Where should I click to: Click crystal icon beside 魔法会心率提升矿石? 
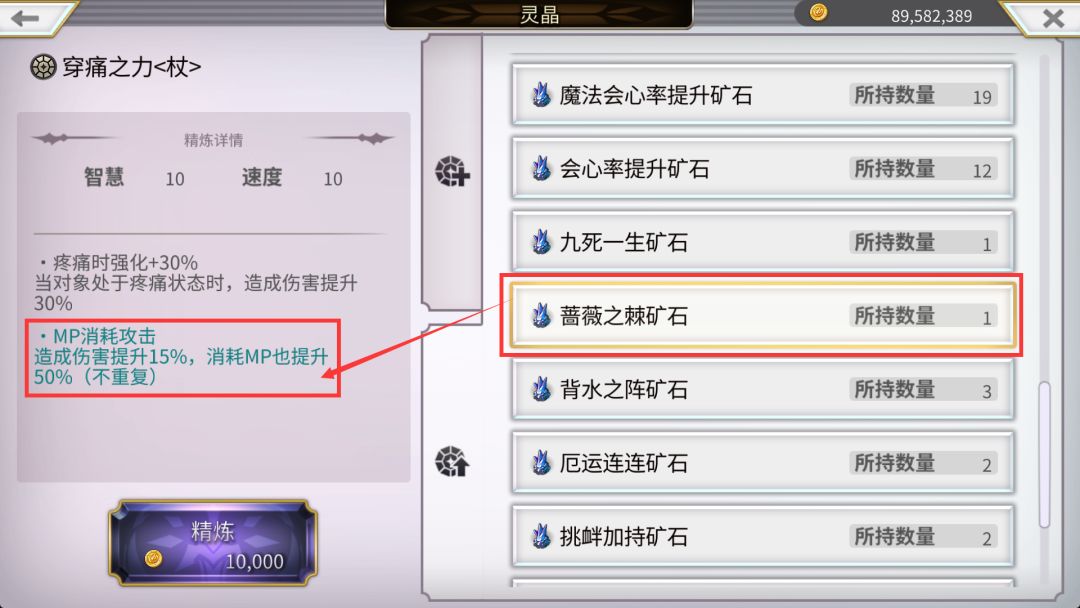tap(541, 95)
